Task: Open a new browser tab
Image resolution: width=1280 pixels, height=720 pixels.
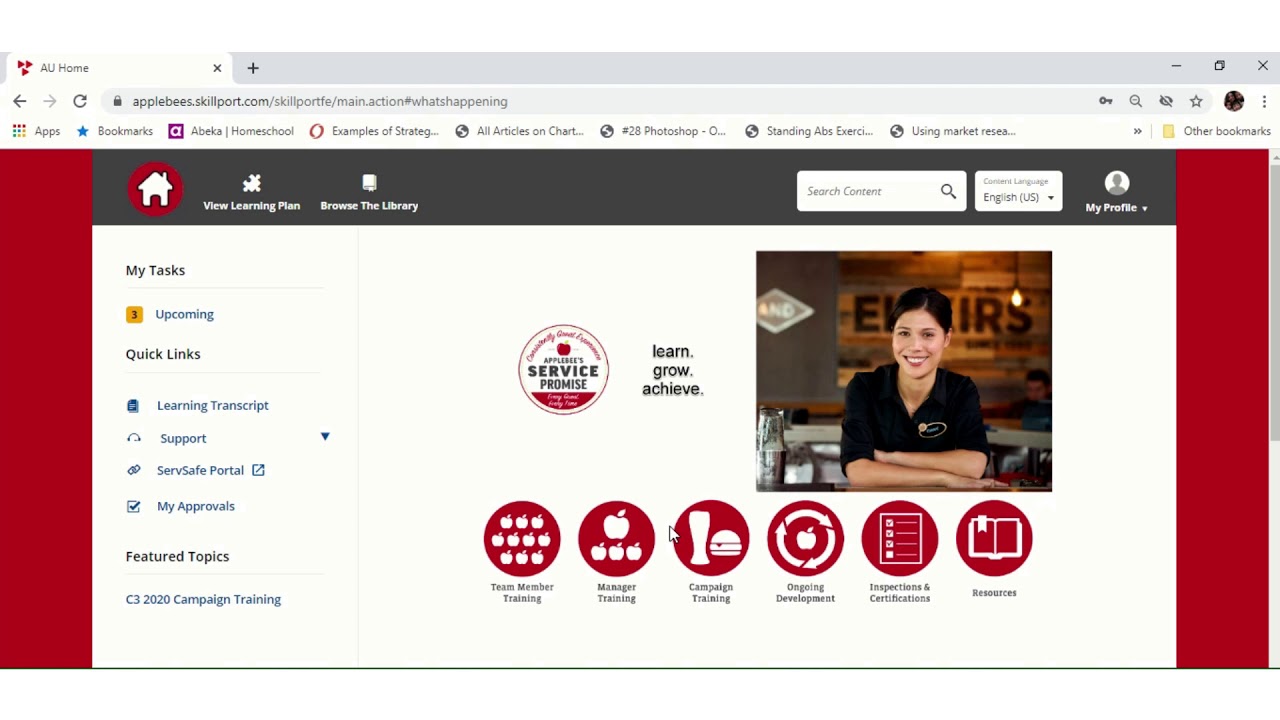Action: tap(253, 68)
